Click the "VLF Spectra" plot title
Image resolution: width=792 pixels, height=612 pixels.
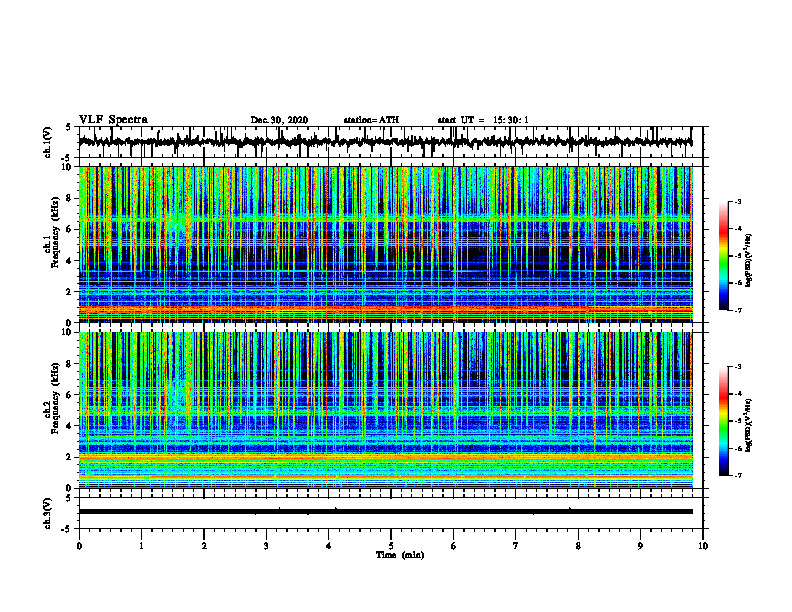113,120
